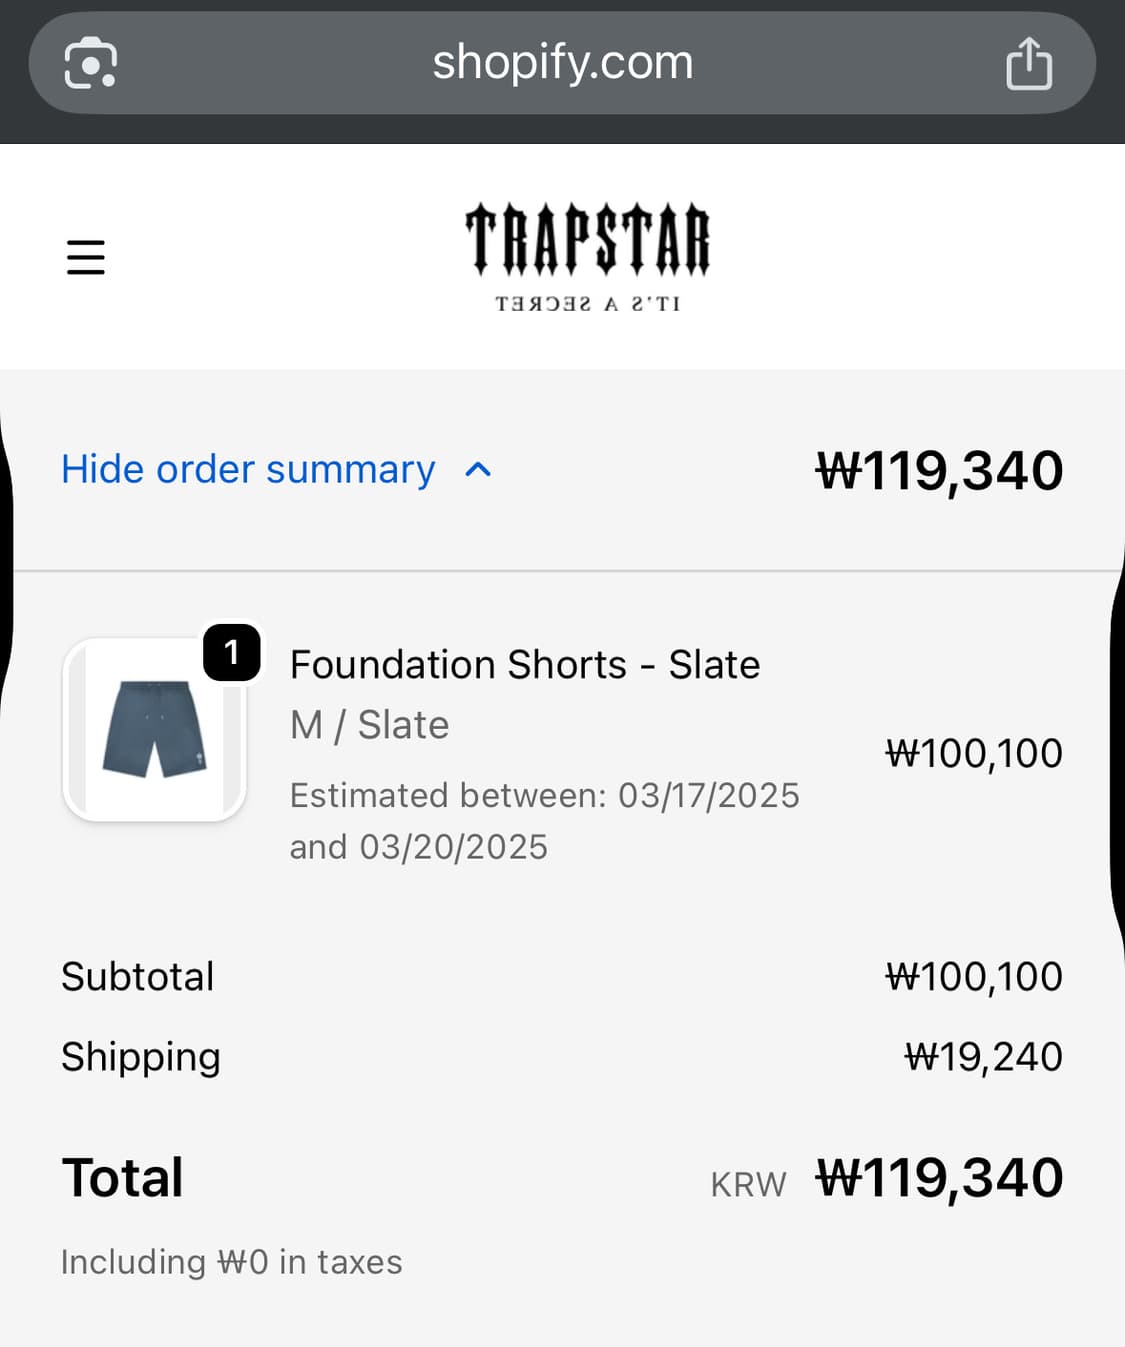Click the KRW currency code

pyautogui.click(x=748, y=1184)
